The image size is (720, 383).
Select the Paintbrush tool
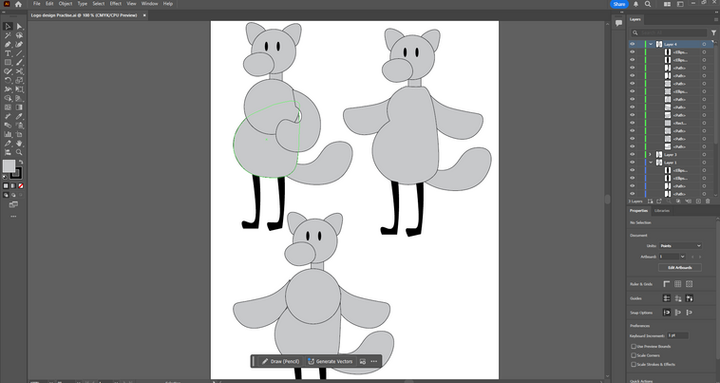click(x=19, y=62)
